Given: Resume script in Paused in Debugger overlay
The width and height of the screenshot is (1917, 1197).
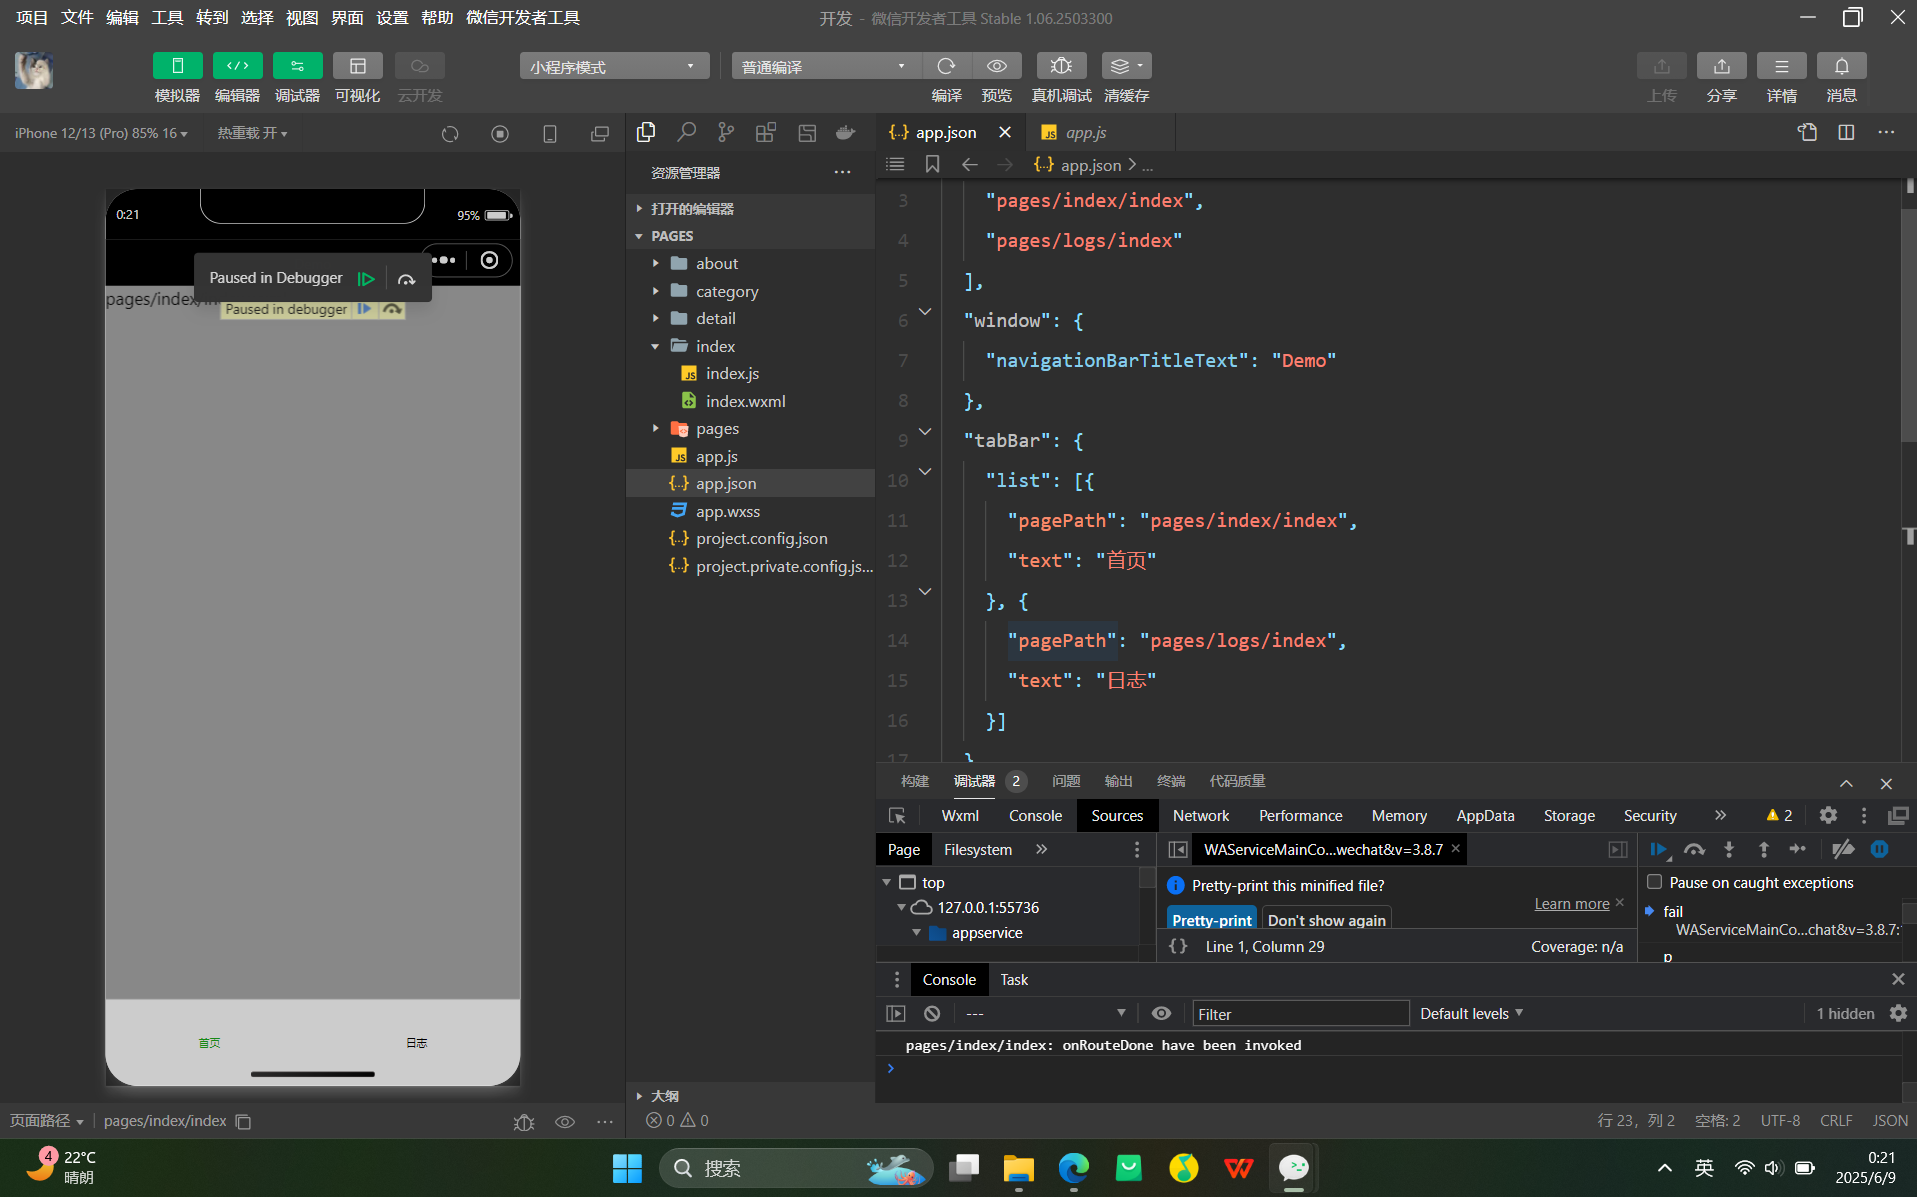Looking at the screenshot, I should tap(366, 279).
